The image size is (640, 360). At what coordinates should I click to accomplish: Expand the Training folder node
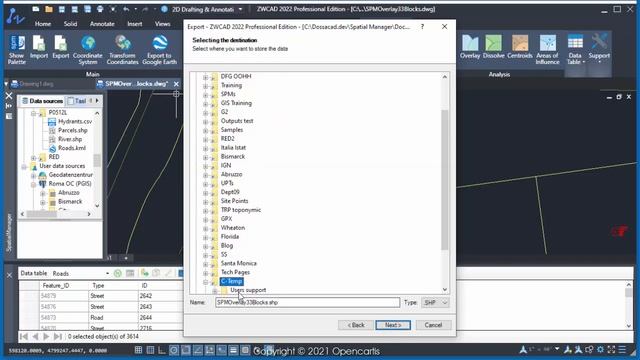[x=206, y=86]
